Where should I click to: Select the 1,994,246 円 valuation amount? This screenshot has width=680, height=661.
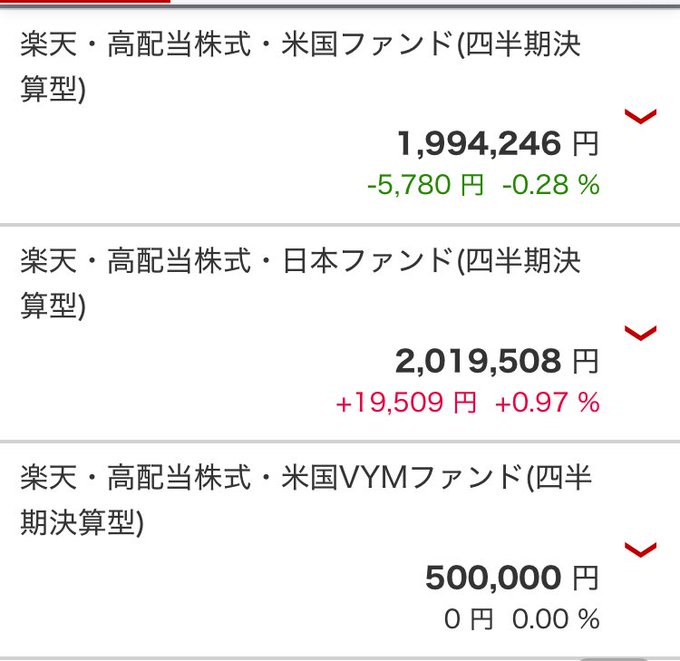click(x=498, y=144)
